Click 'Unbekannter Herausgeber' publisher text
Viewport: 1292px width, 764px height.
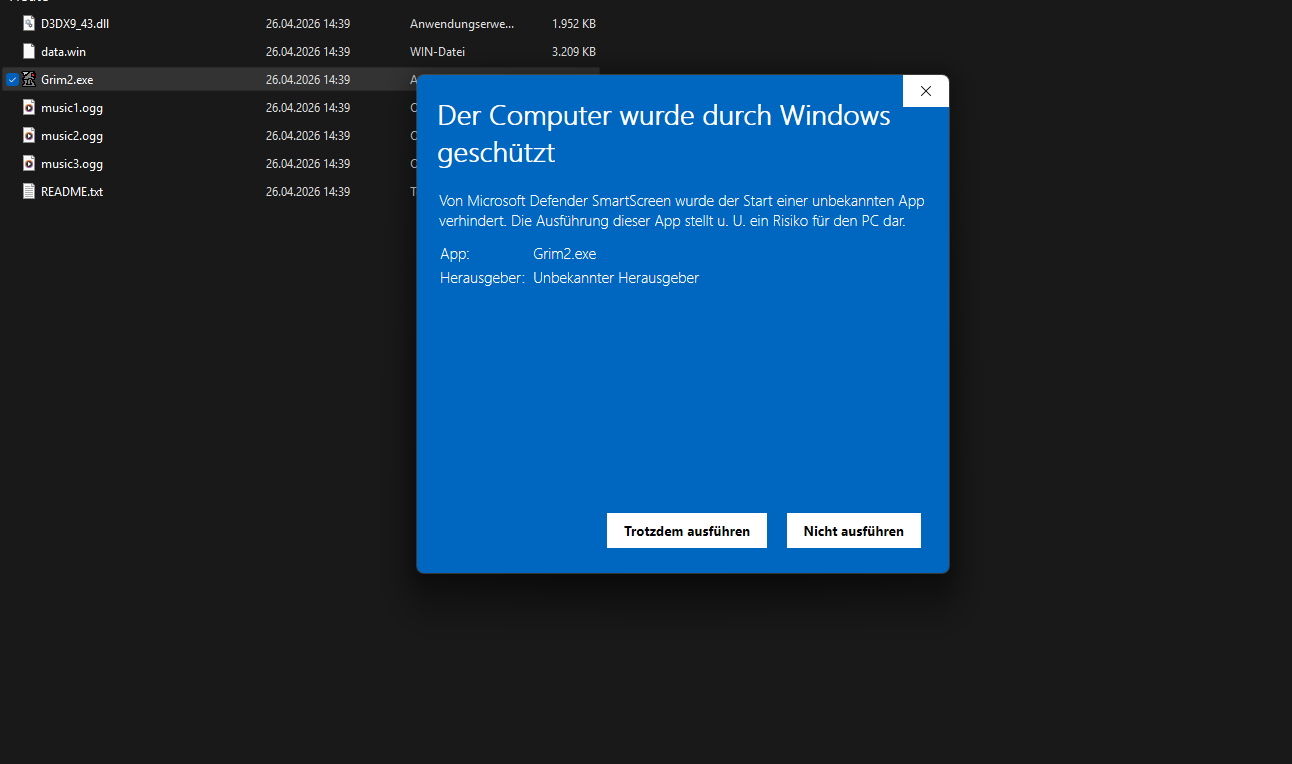coord(616,278)
